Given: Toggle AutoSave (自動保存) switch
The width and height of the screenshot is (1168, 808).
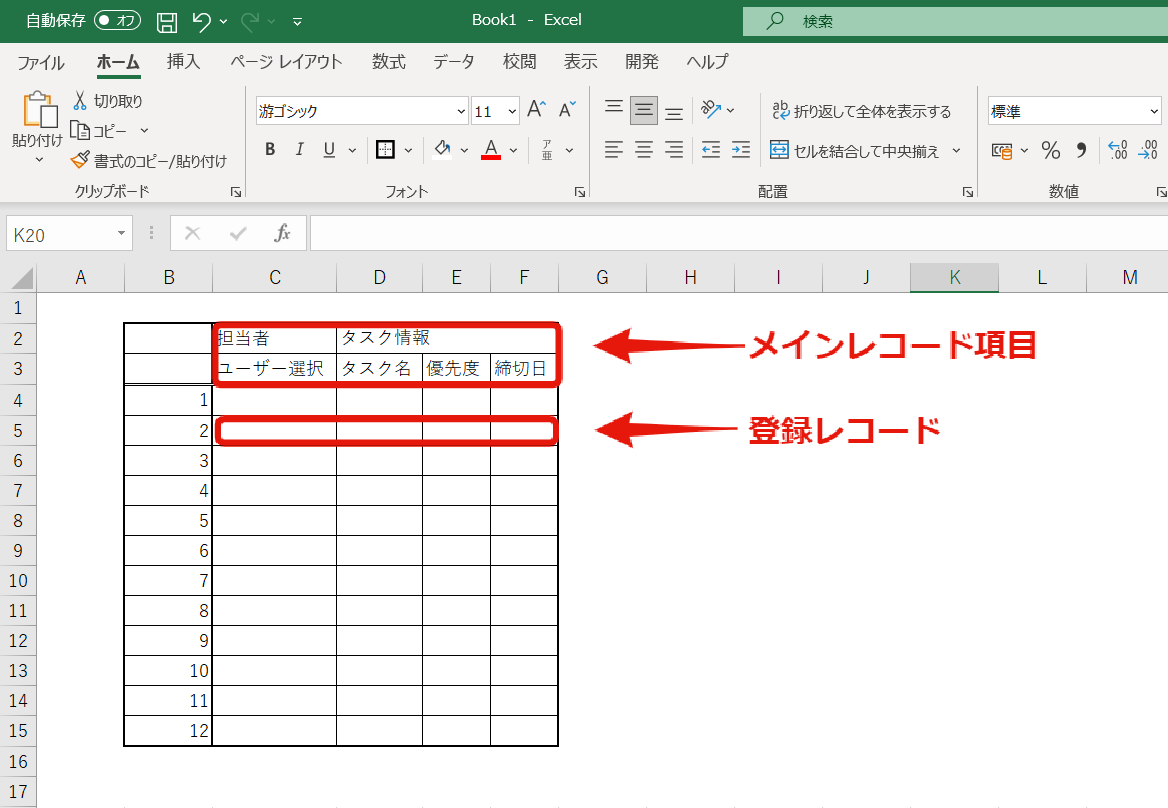Looking at the screenshot, I should click(118, 21).
